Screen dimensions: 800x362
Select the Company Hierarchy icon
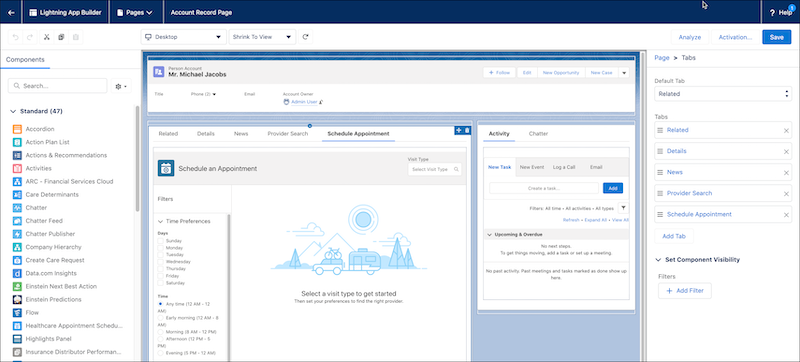coord(17,247)
